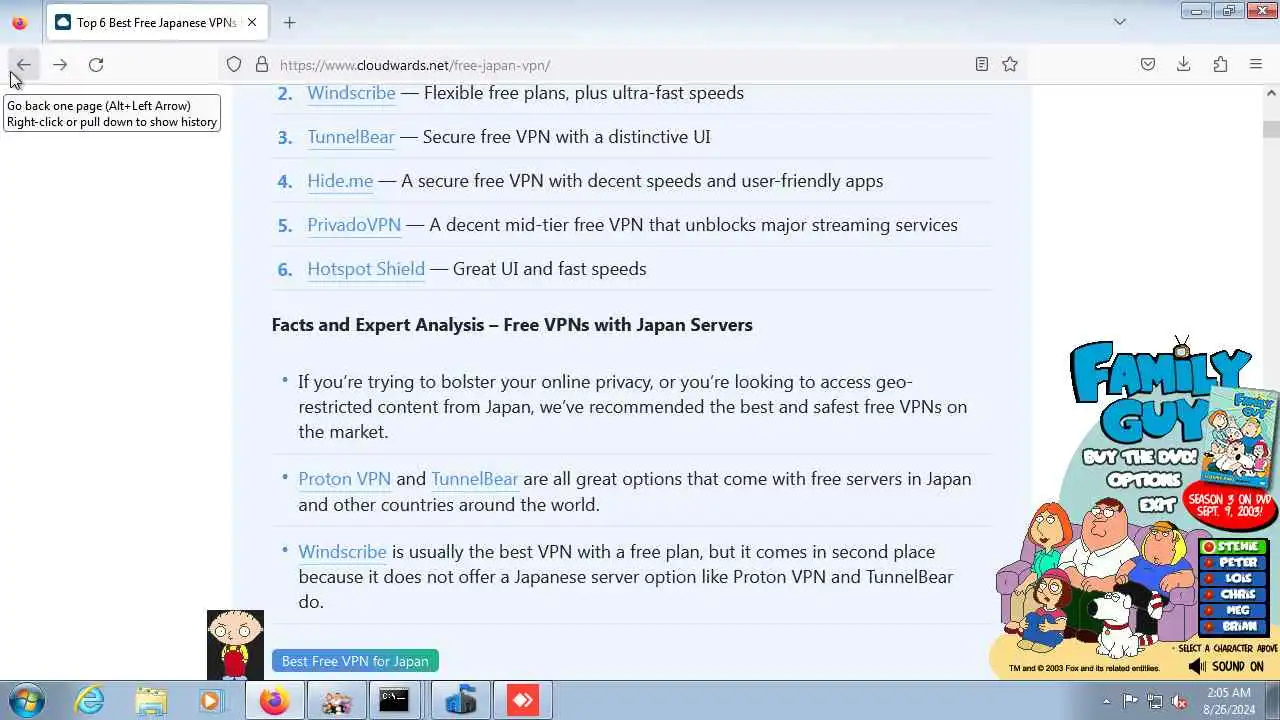Select the Brian character option
The width and height of the screenshot is (1280, 720).
1234,626
